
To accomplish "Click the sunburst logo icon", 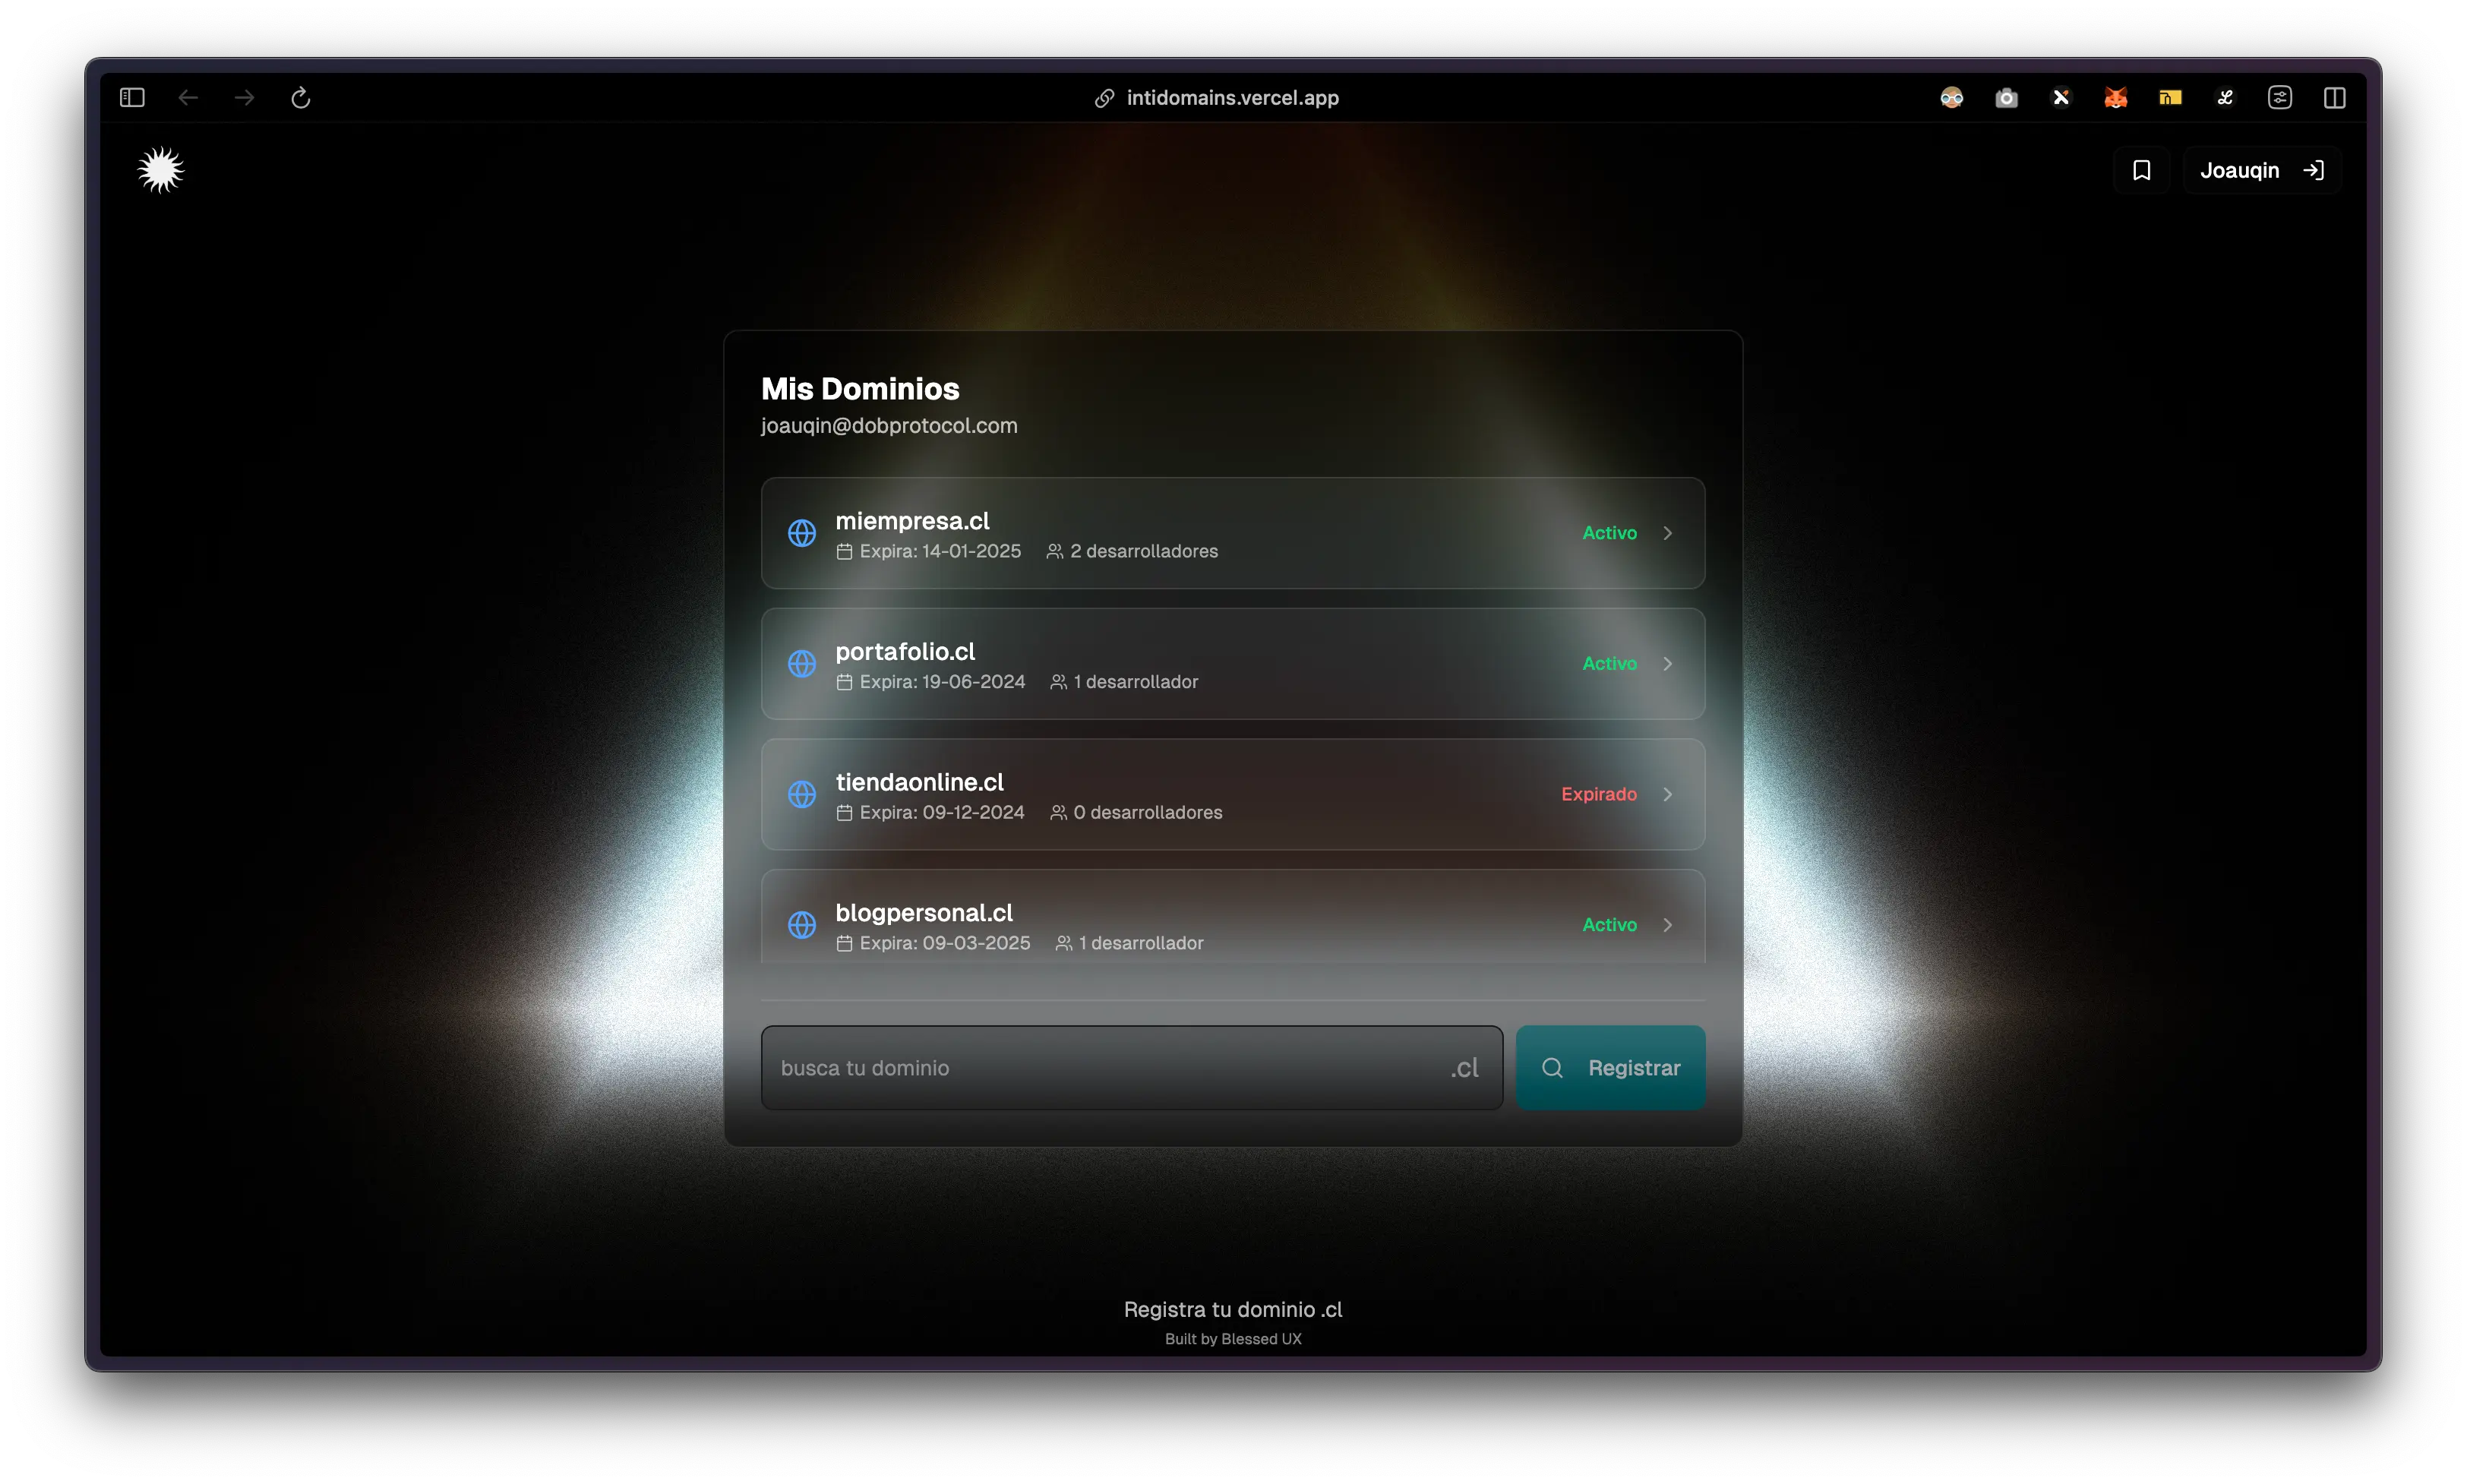I will point(160,170).
